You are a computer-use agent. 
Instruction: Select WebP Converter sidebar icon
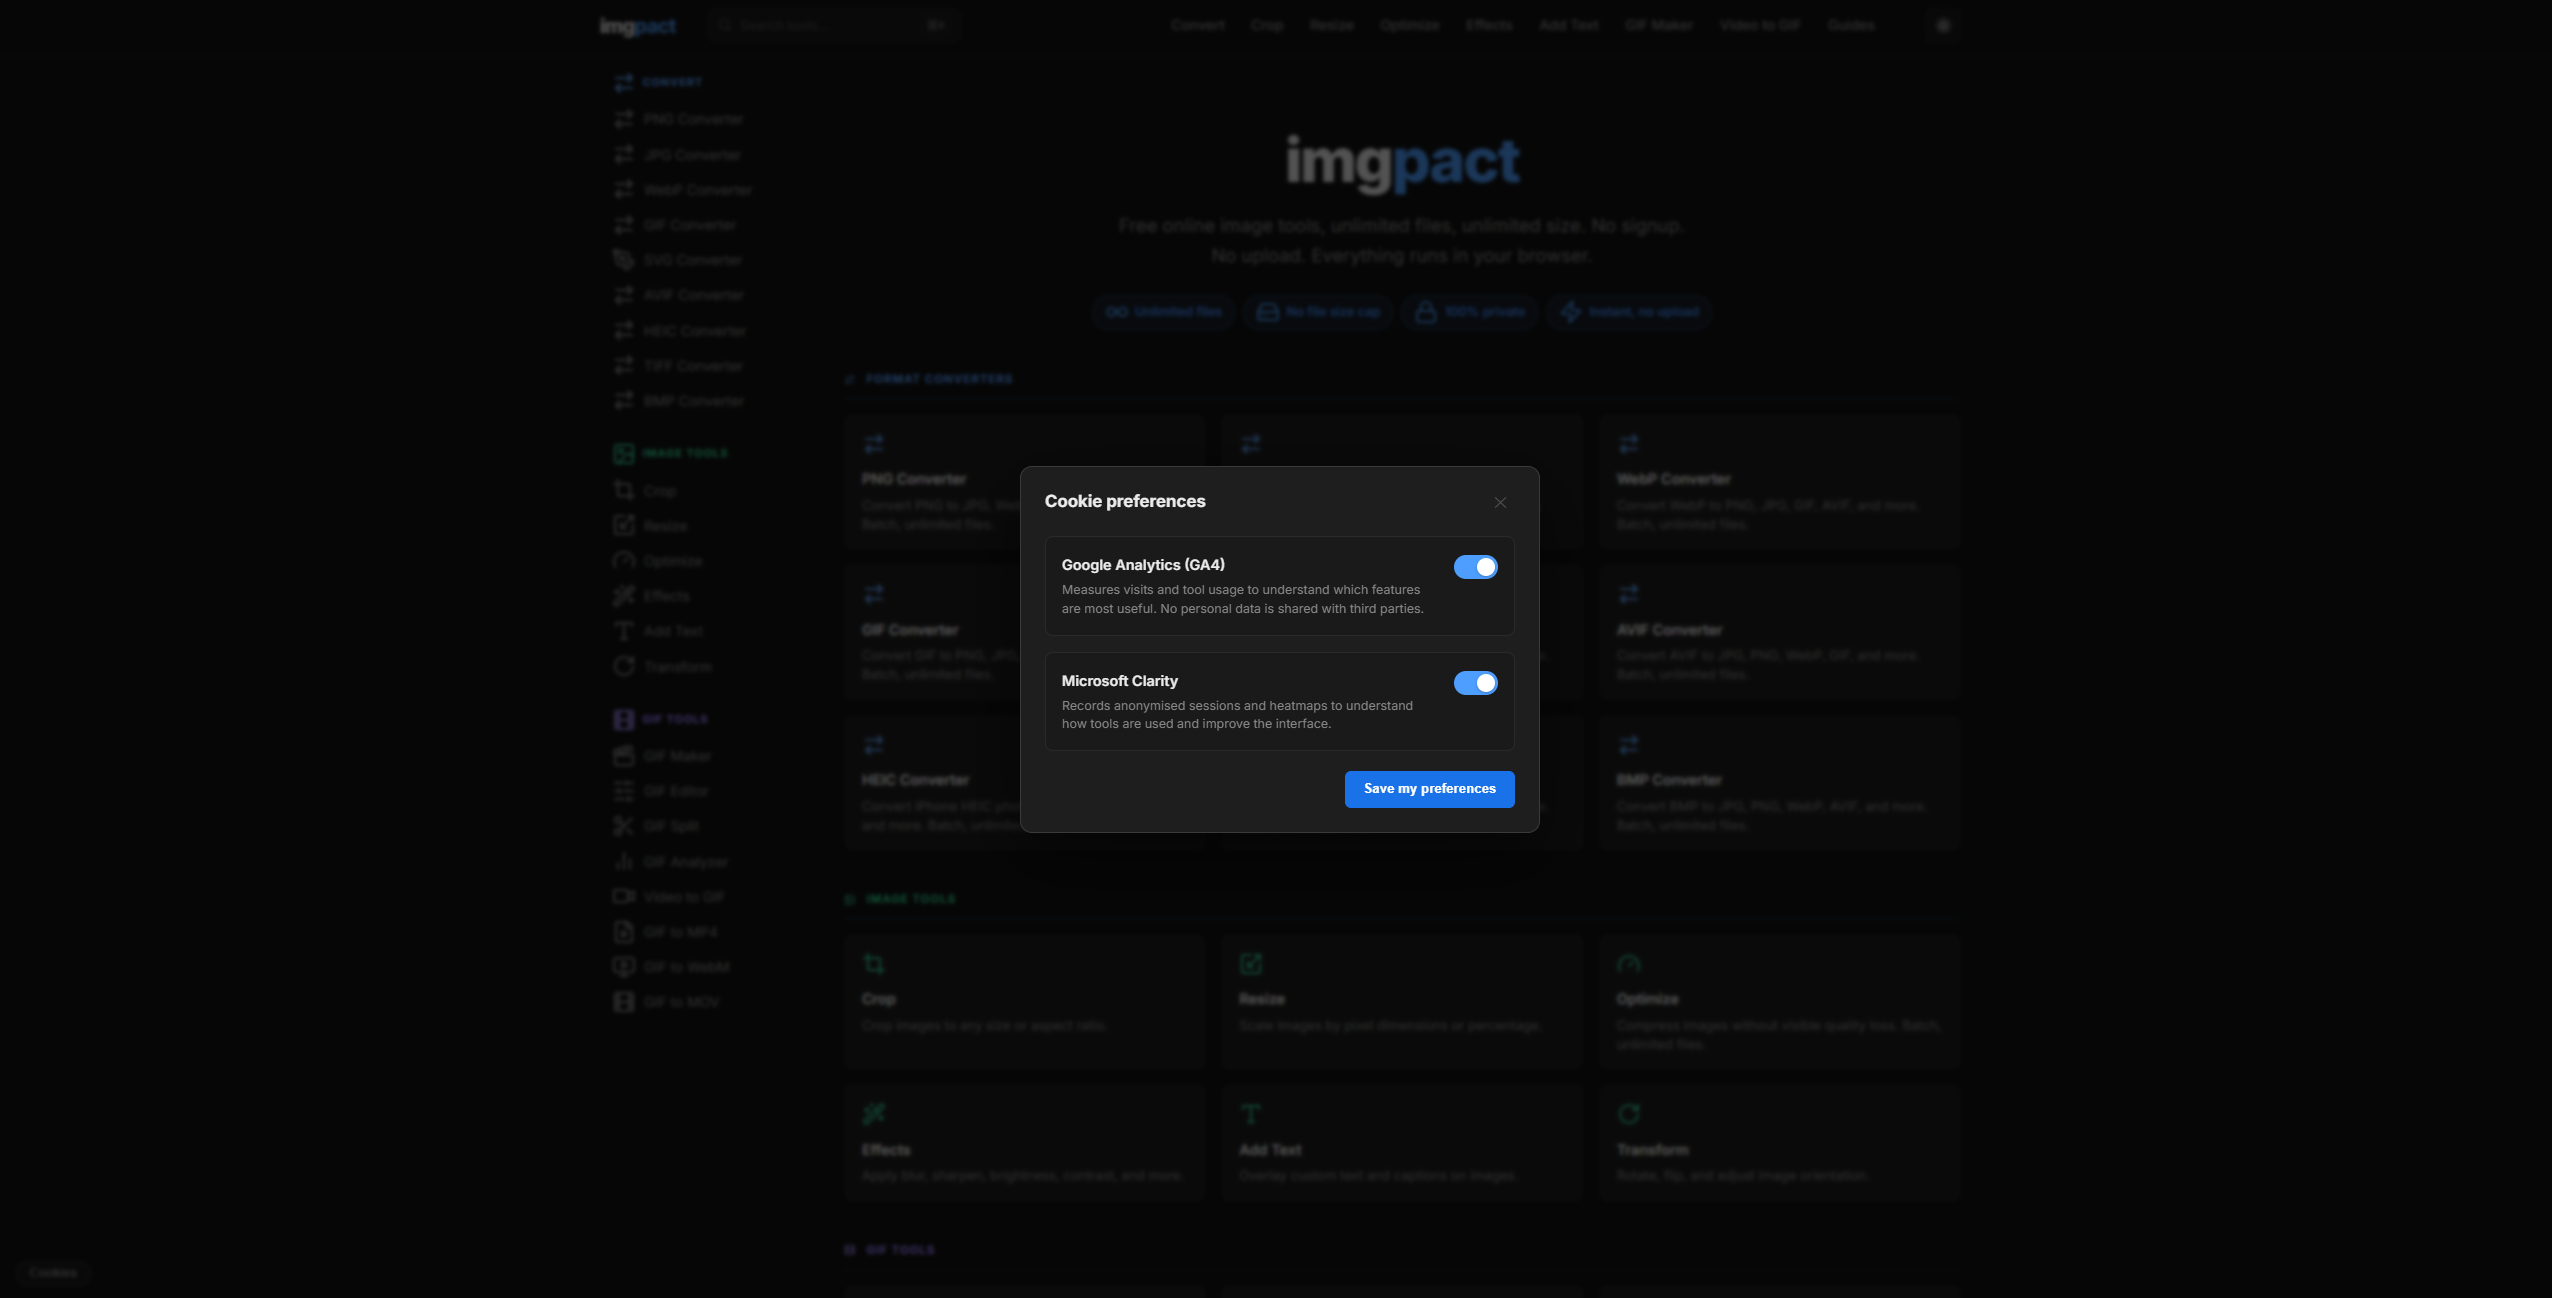point(624,190)
